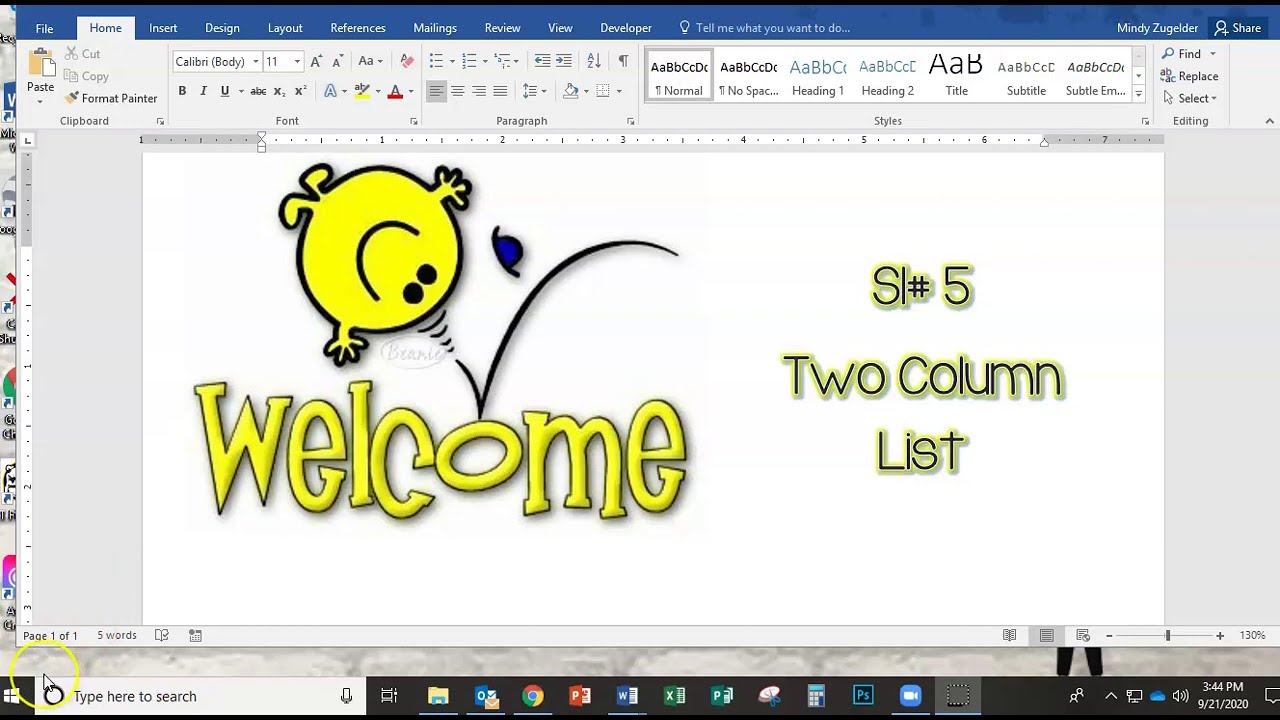This screenshot has height=720, width=1280.
Task: Switch to the Layout tab
Action: tap(285, 28)
